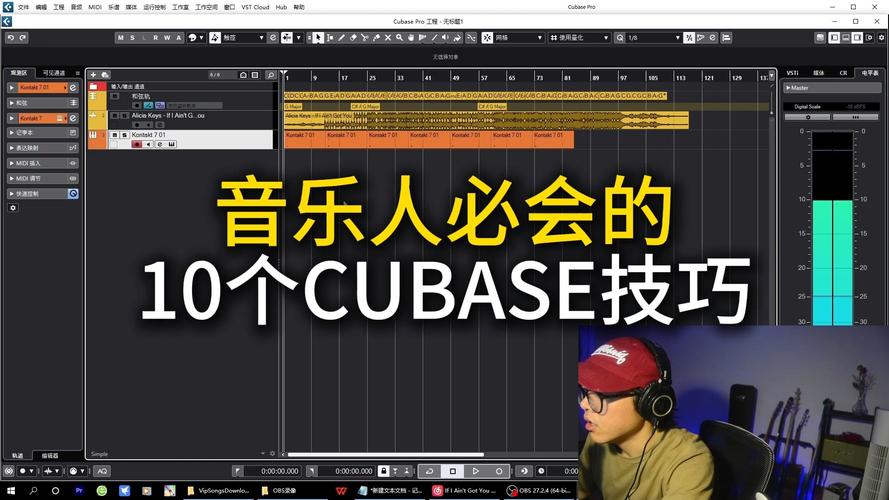Image resolution: width=889 pixels, height=500 pixels.
Task: Click the Stop button in transport bar
Action: pos(452,471)
